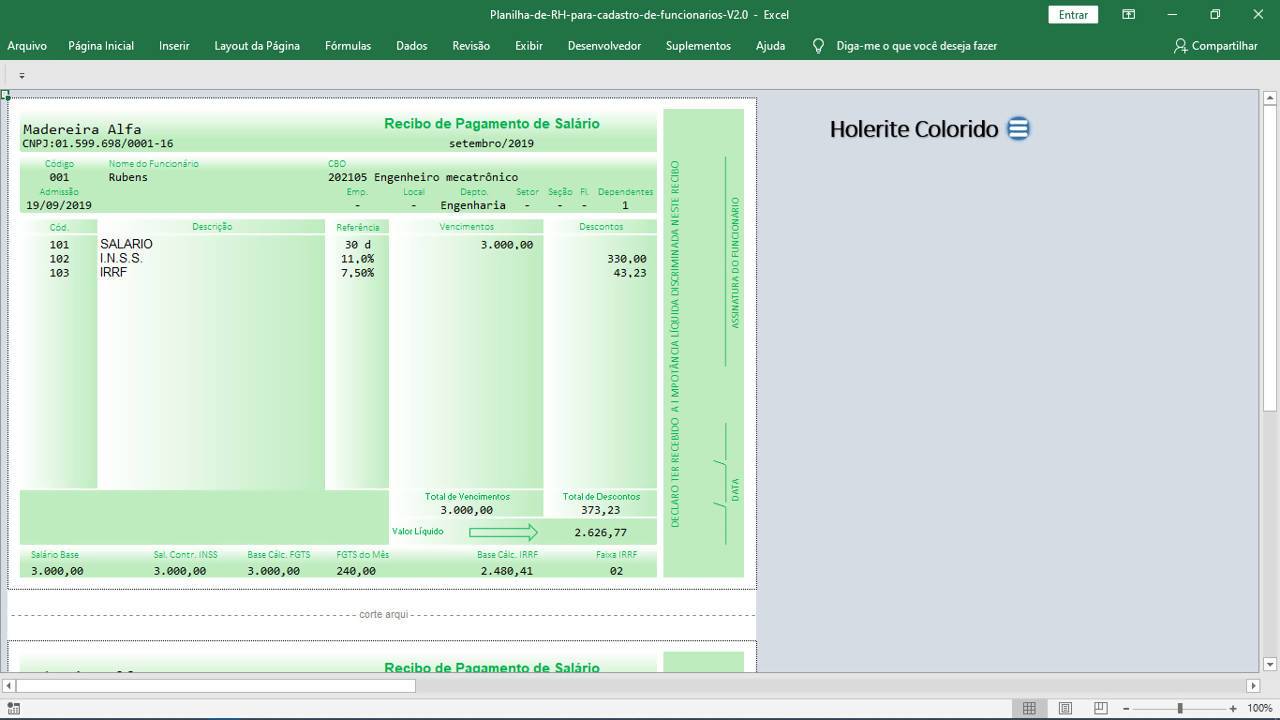Image resolution: width=1280 pixels, height=720 pixels.
Task: Open the Suplementos tab
Action: [698, 46]
